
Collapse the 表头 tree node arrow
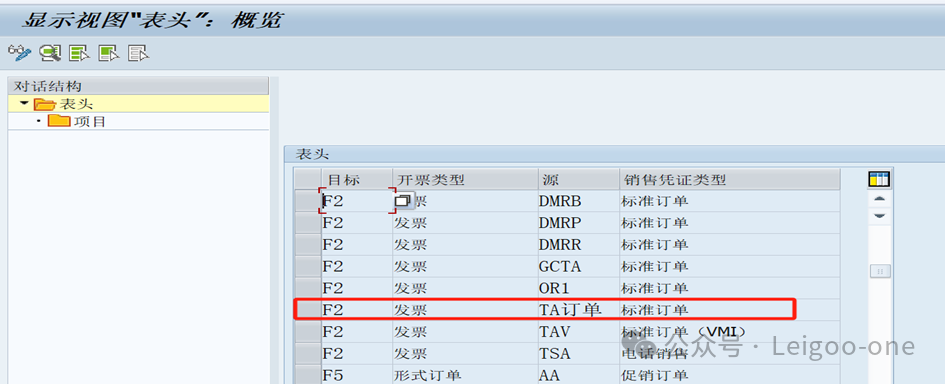[24, 104]
